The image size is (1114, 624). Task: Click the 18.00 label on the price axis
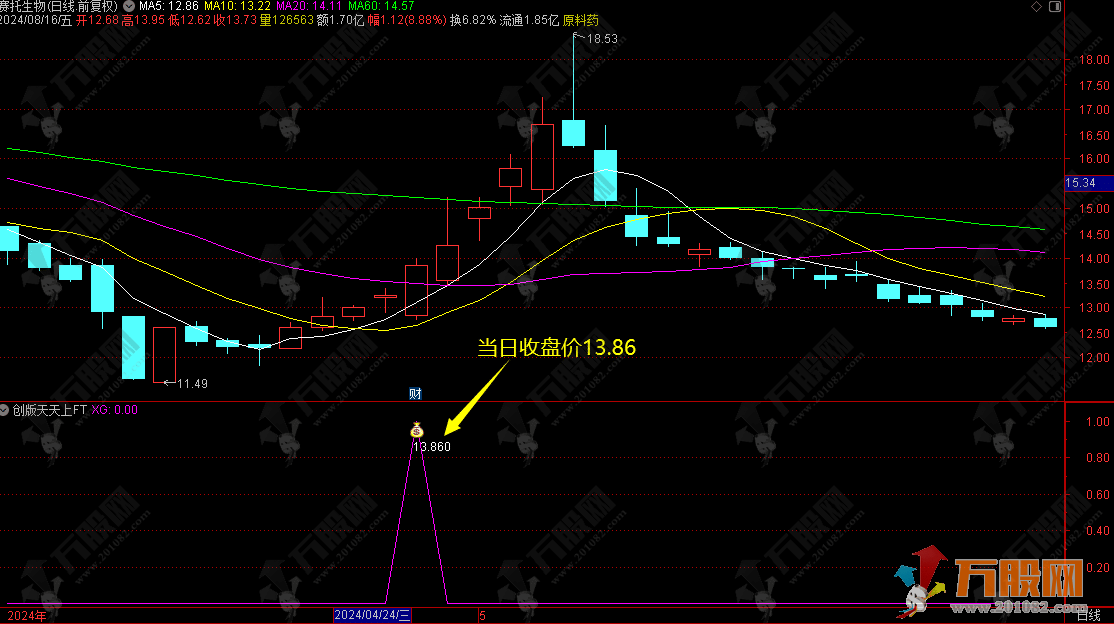point(1094,60)
